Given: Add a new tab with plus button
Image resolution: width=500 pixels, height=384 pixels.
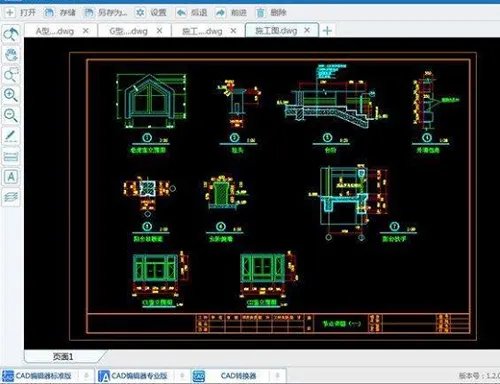Looking at the screenshot, I should coord(327,31).
